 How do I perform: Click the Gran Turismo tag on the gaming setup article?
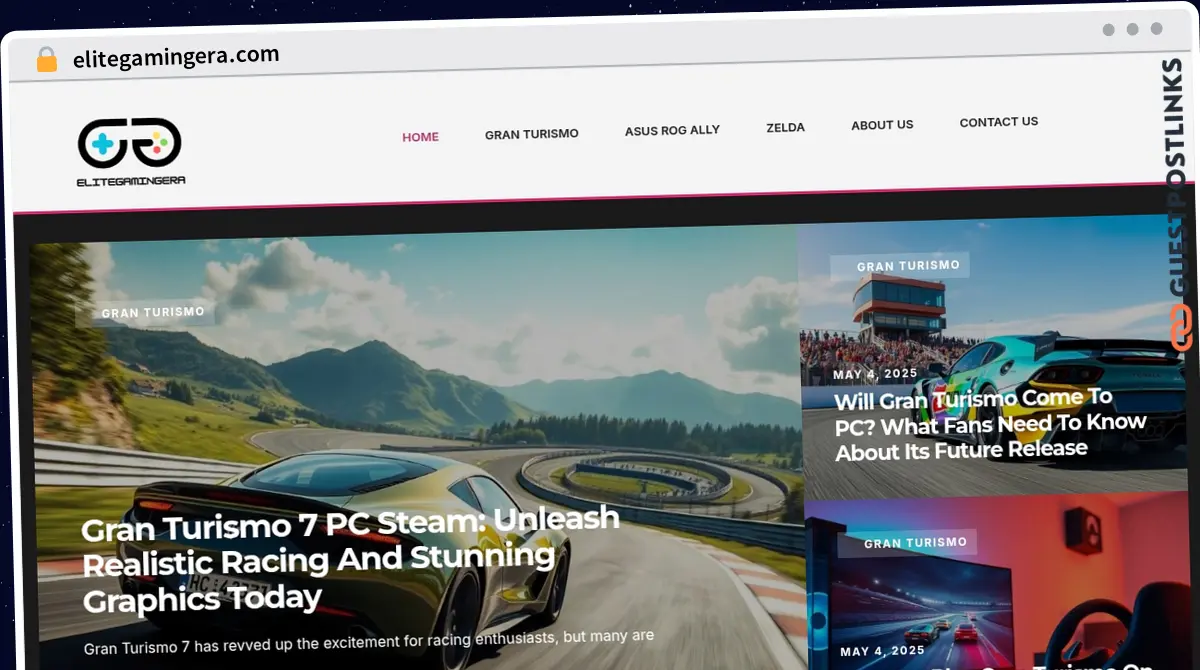click(x=915, y=543)
